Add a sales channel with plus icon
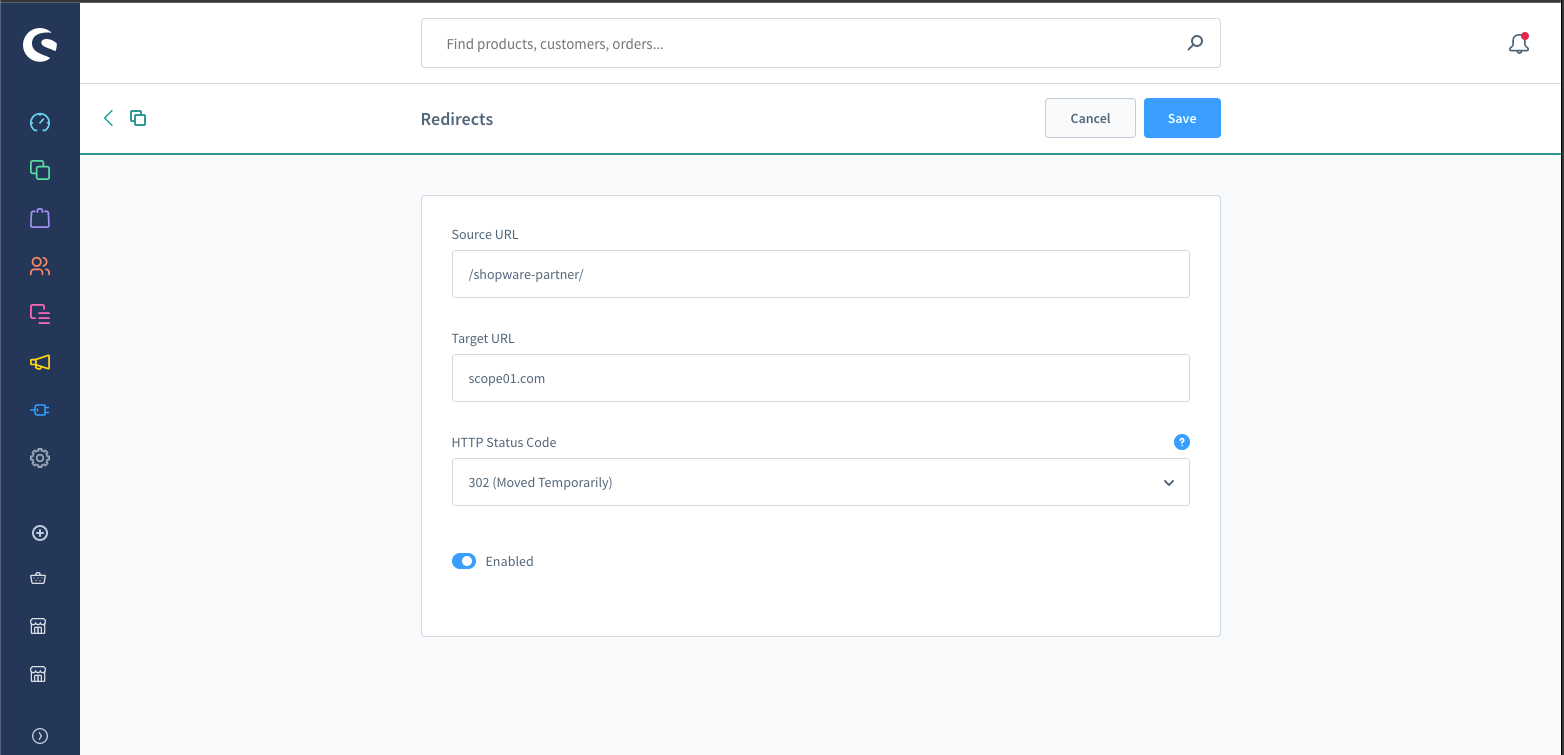 [x=40, y=533]
